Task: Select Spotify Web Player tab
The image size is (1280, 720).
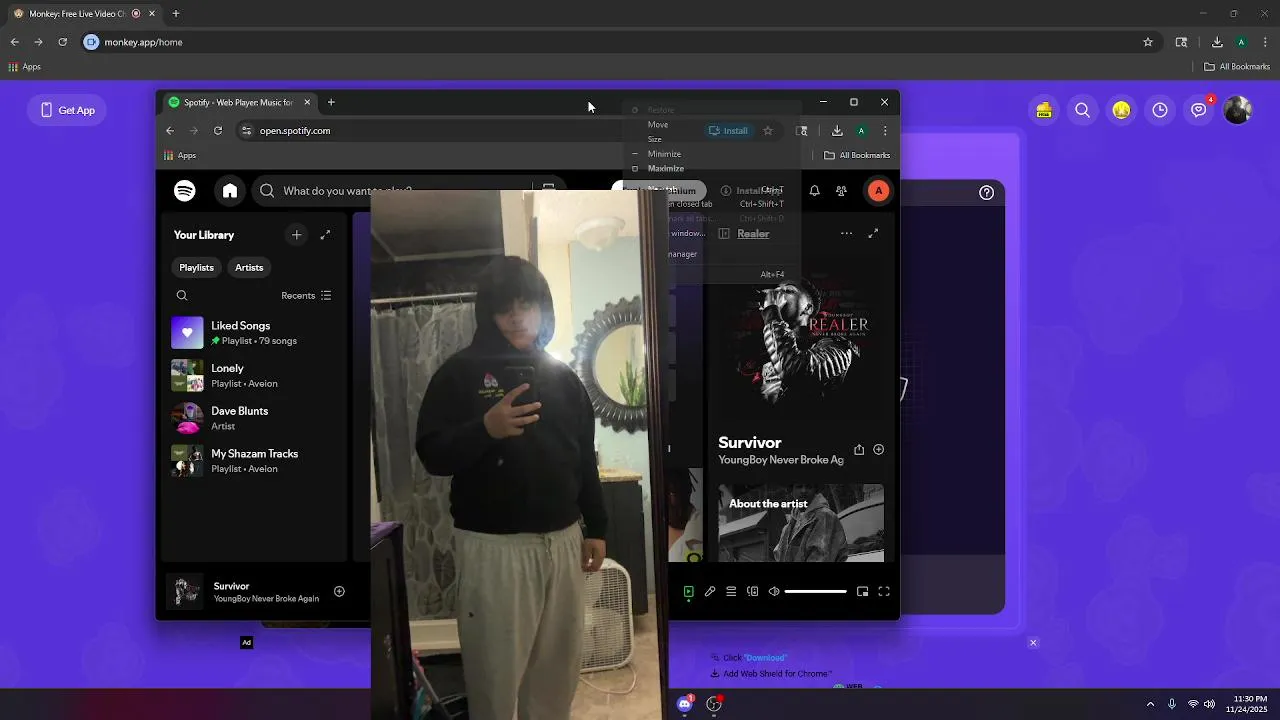Action: (239, 102)
